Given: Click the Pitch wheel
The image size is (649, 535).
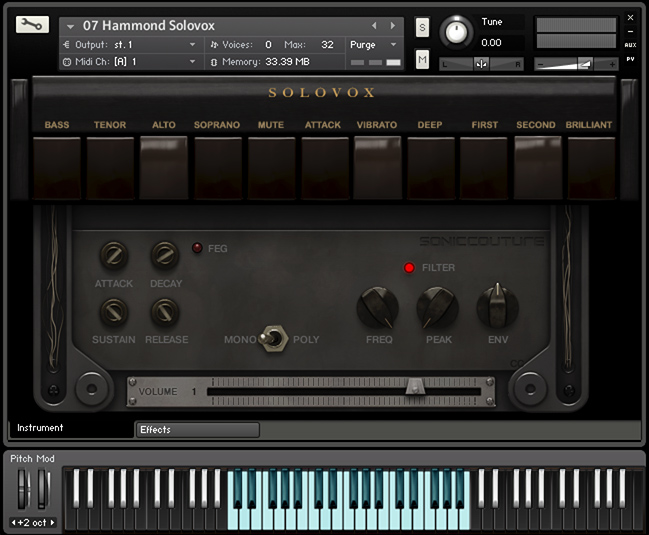Looking at the screenshot, I should coord(24,488).
